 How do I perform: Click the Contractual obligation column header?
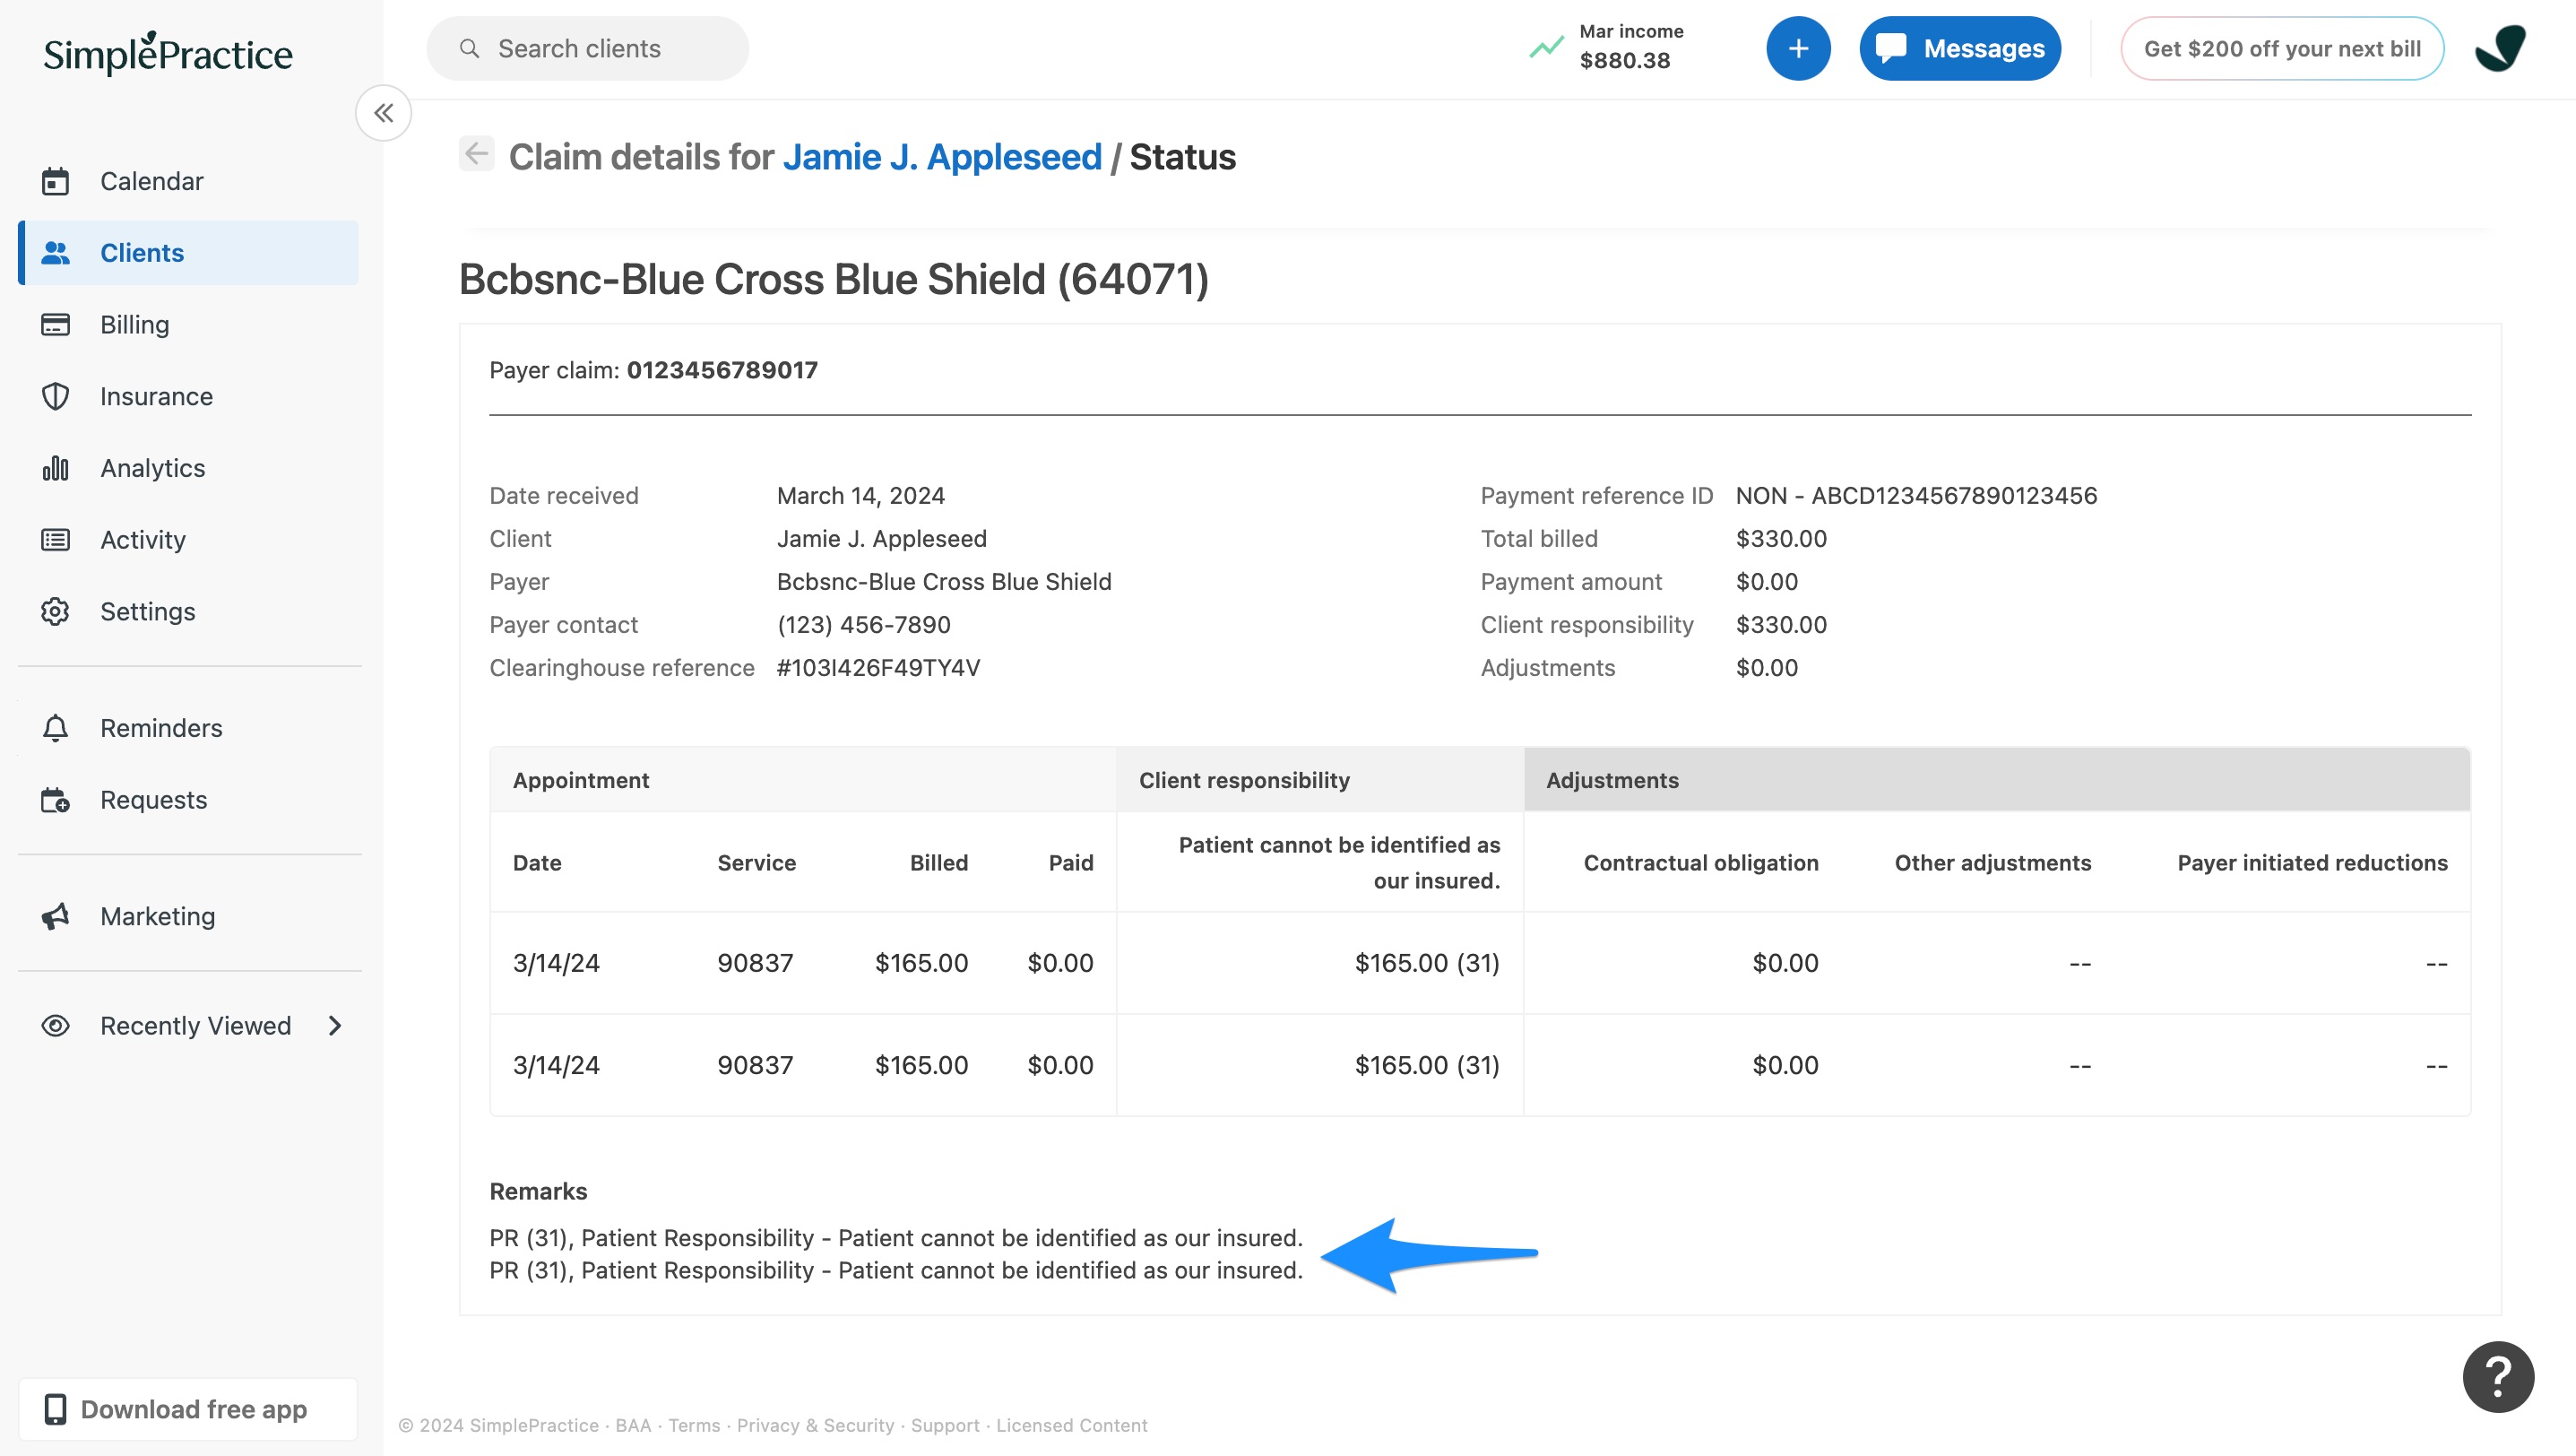(1701, 863)
